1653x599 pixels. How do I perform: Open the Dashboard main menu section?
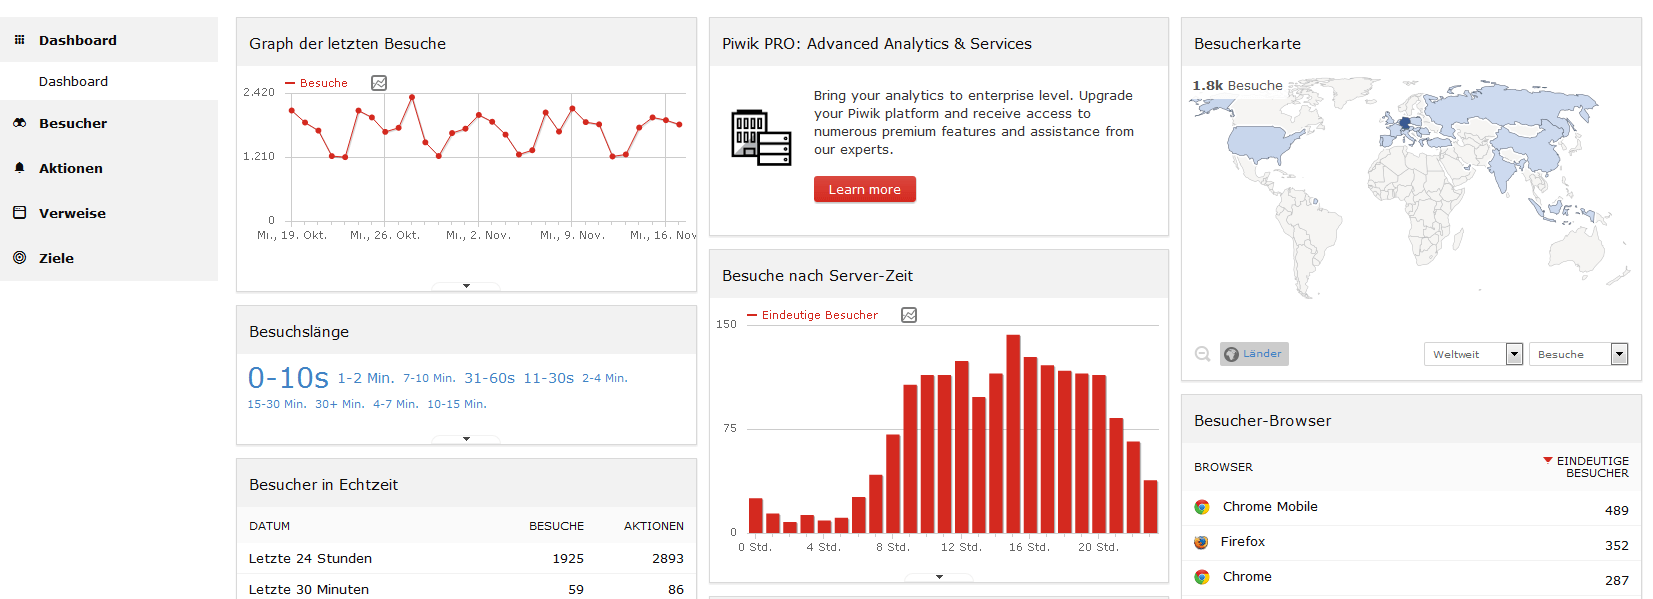click(x=109, y=40)
